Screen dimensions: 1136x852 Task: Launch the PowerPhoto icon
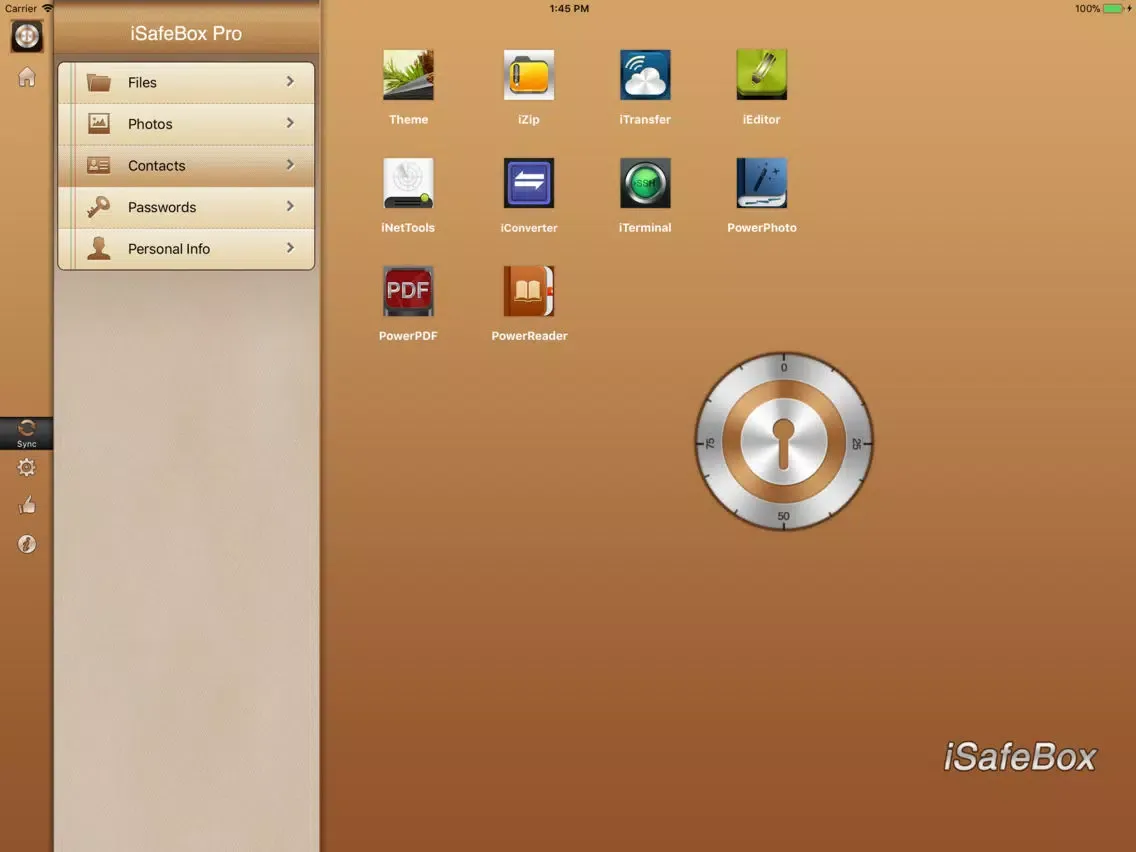(x=761, y=183)
